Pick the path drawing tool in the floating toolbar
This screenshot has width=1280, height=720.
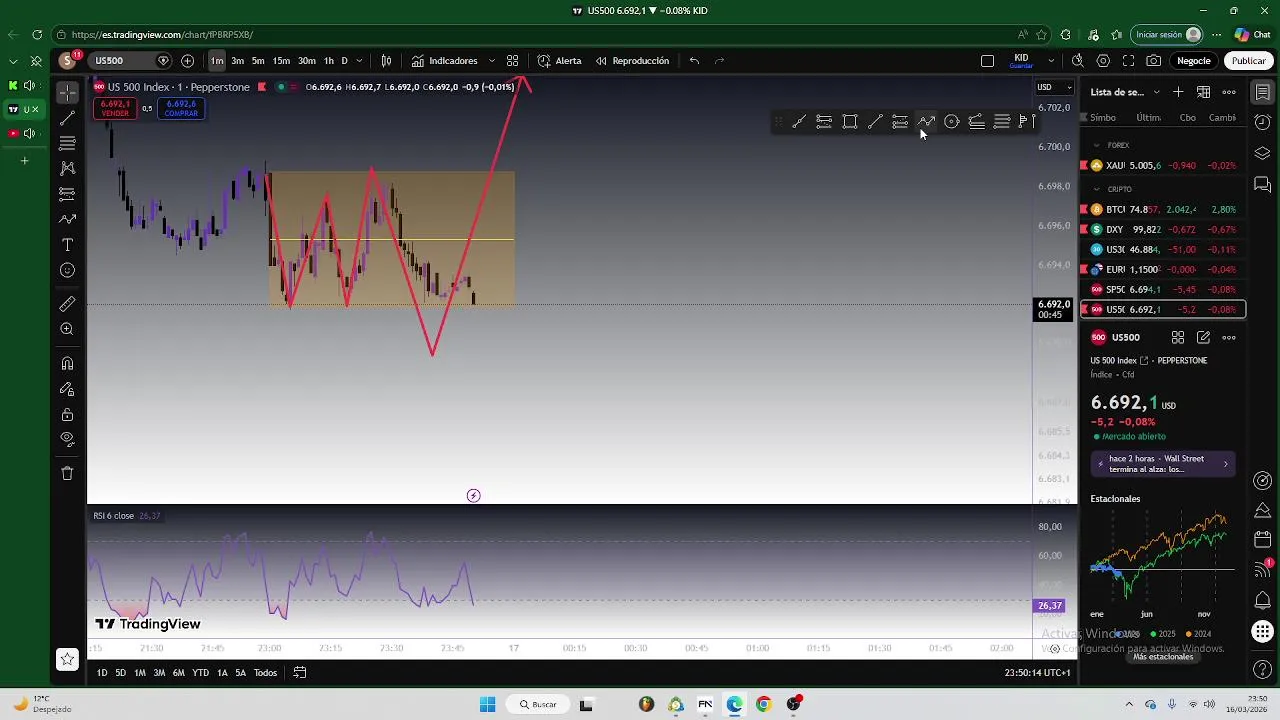click(x=926, y=122)
